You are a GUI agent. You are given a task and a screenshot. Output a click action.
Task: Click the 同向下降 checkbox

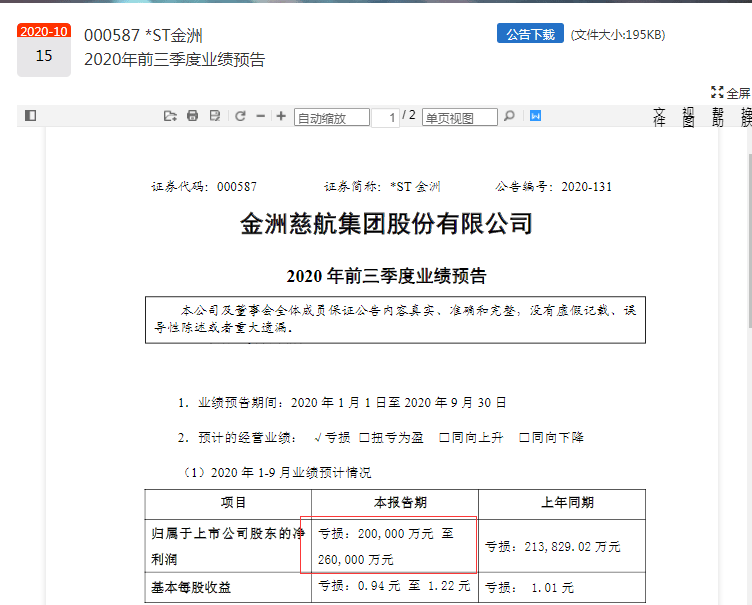click(524, 438)
